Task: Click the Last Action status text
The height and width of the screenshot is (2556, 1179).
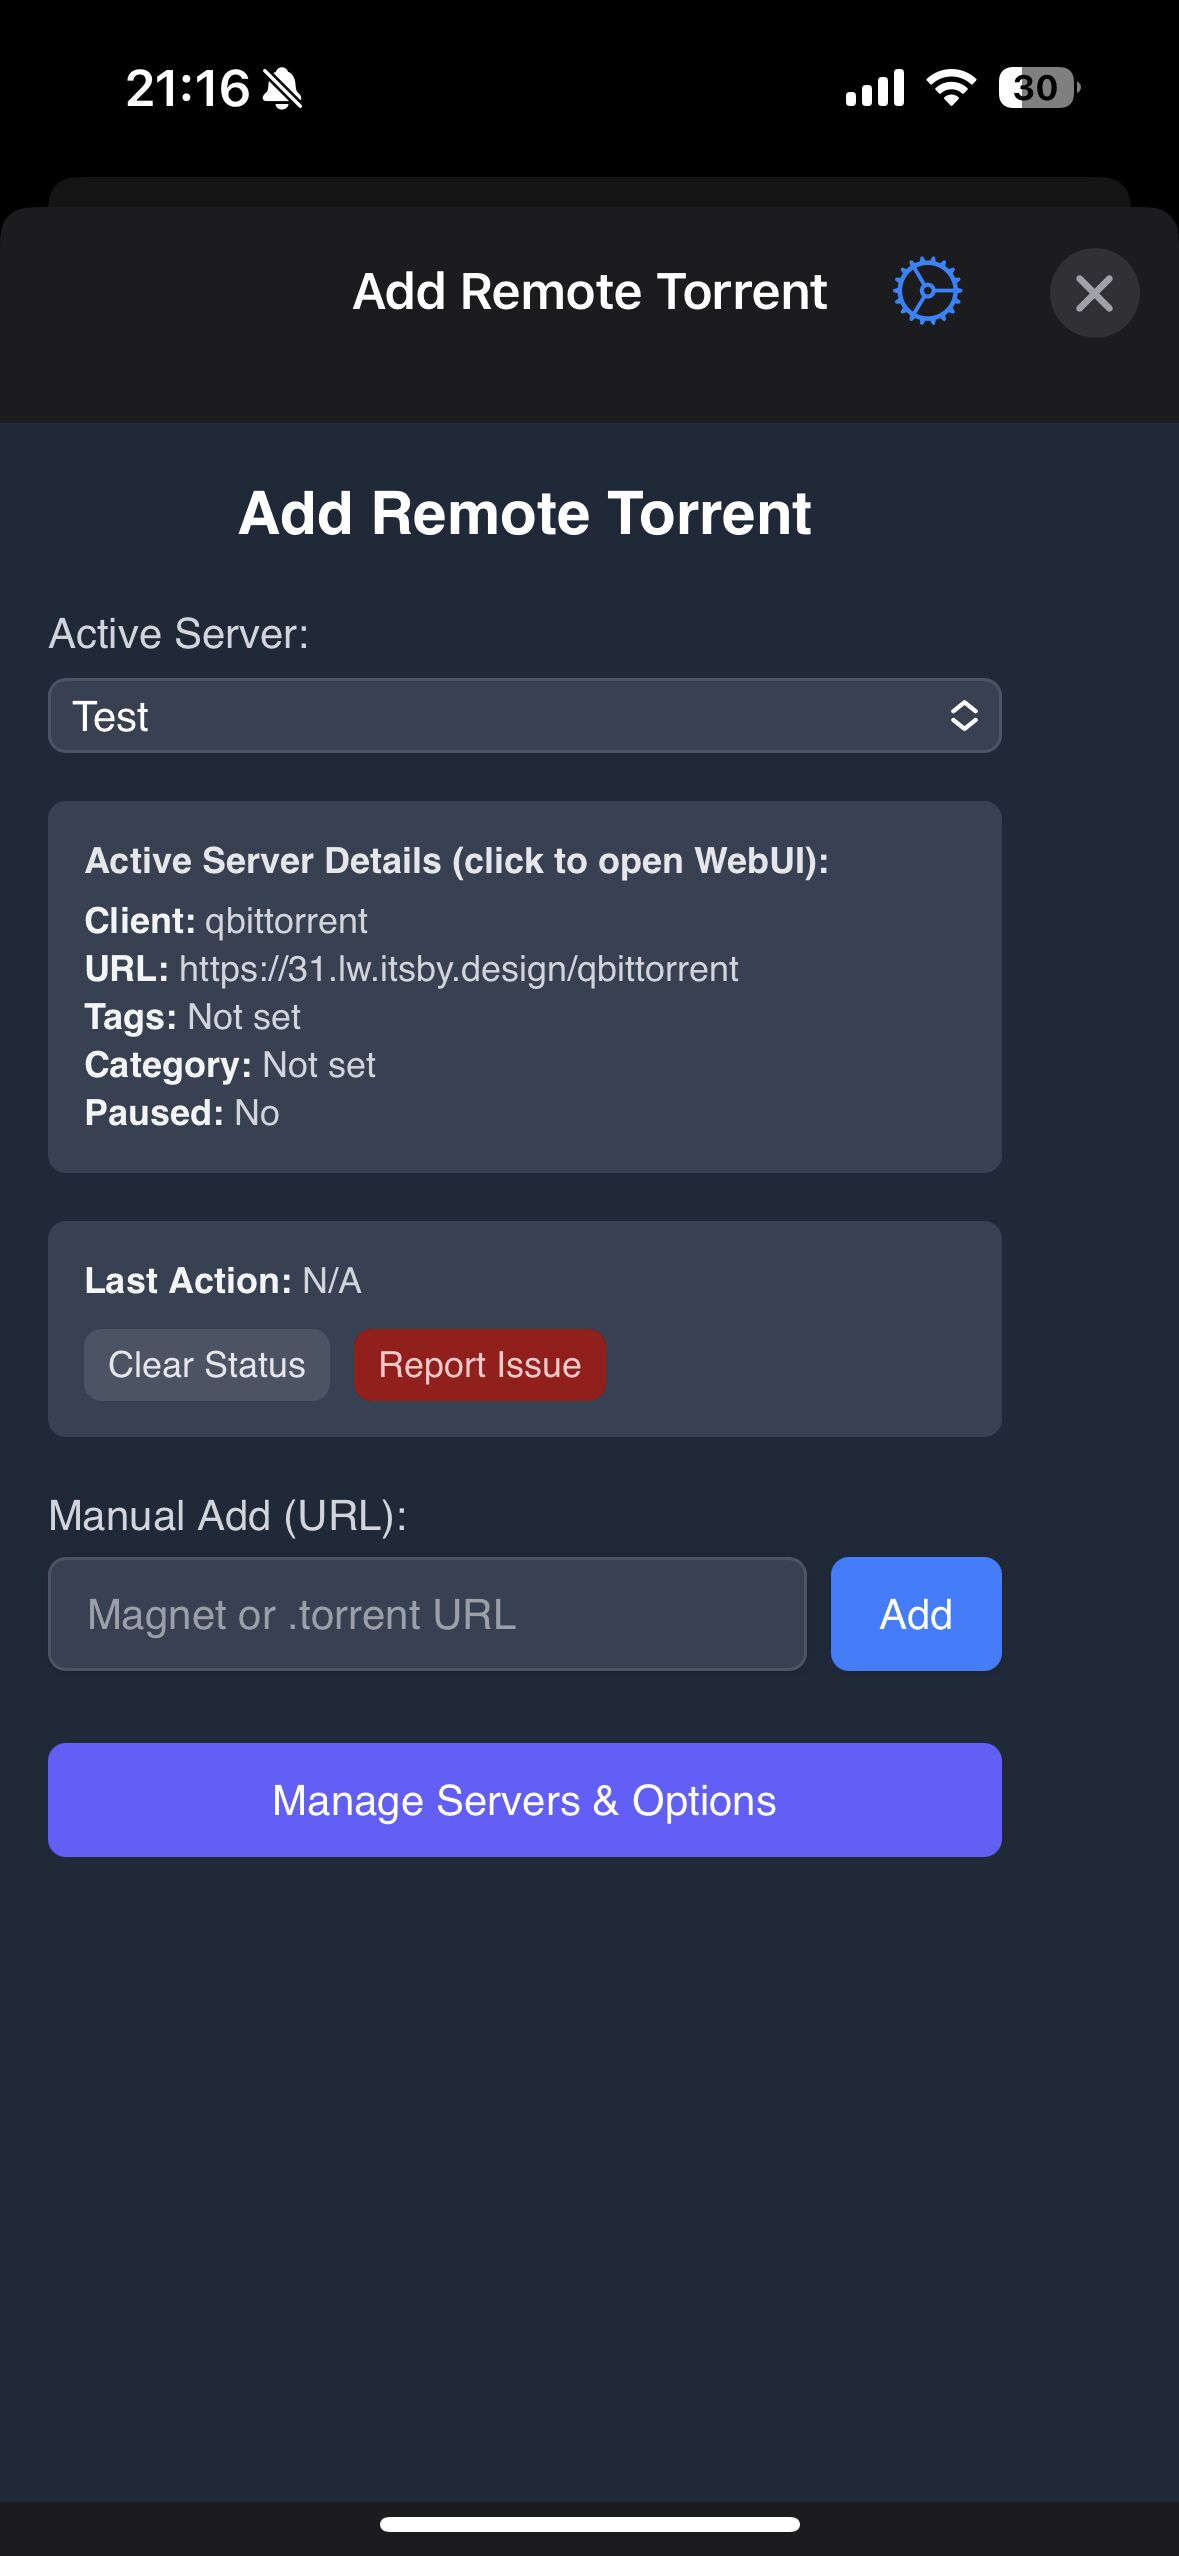Action: pos(223,1281)
